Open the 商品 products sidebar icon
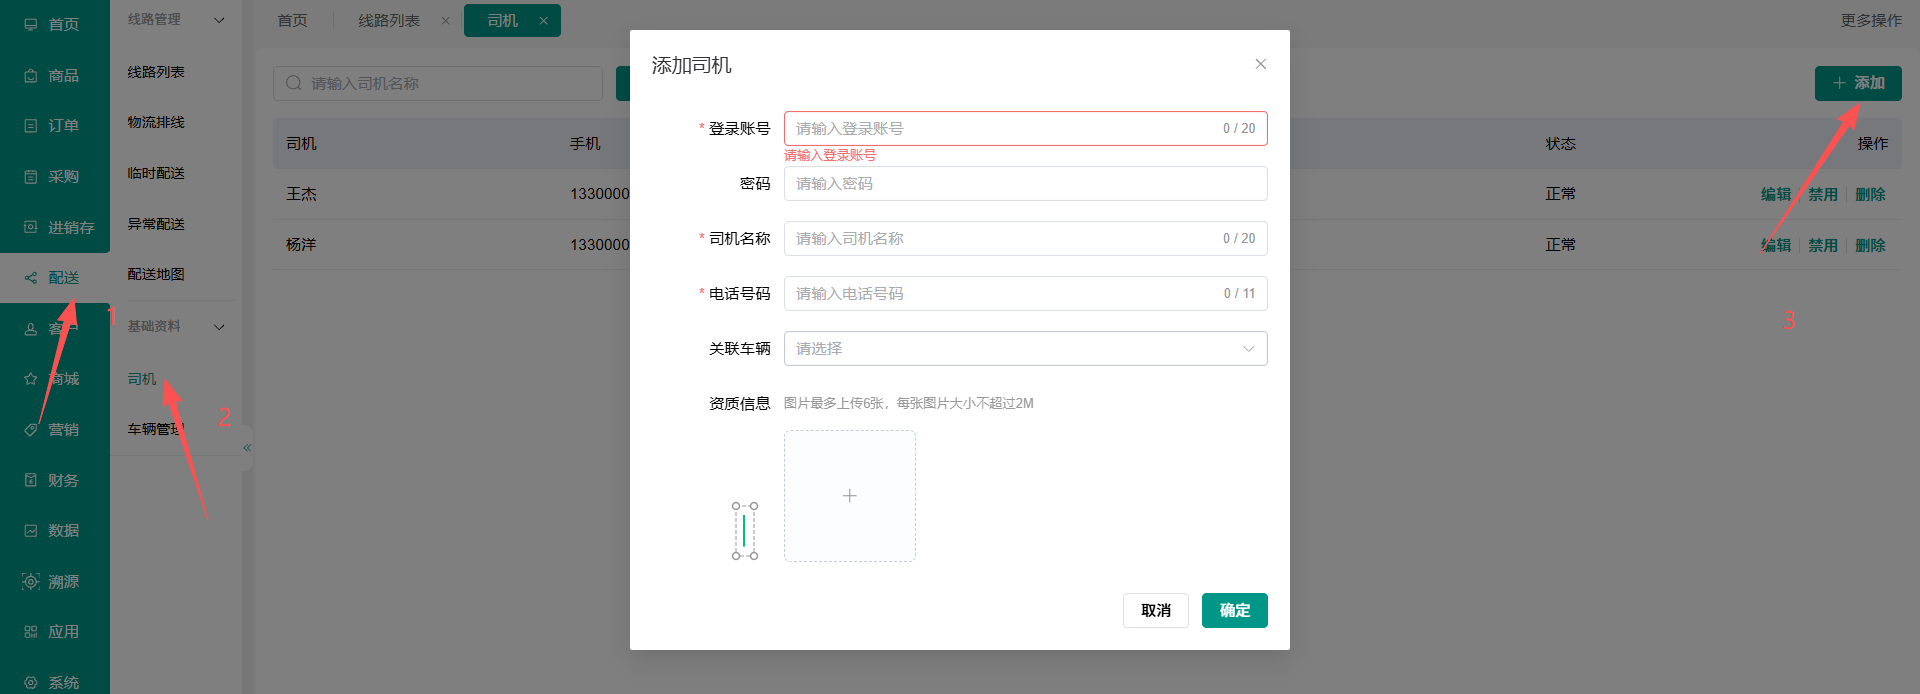Image resolution: width=1920 pixels, height=694 pixels. click(31, 75)
